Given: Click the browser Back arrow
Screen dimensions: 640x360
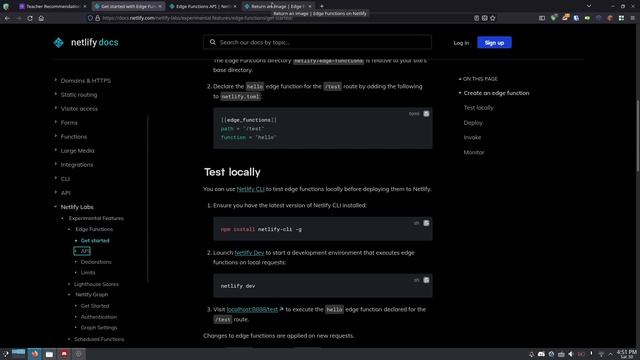Looking at the screenshot, I should point(7,18).
